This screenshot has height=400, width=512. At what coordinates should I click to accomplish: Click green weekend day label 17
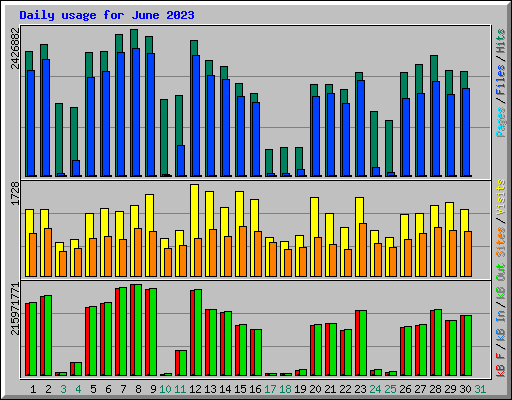click(270, 389)
